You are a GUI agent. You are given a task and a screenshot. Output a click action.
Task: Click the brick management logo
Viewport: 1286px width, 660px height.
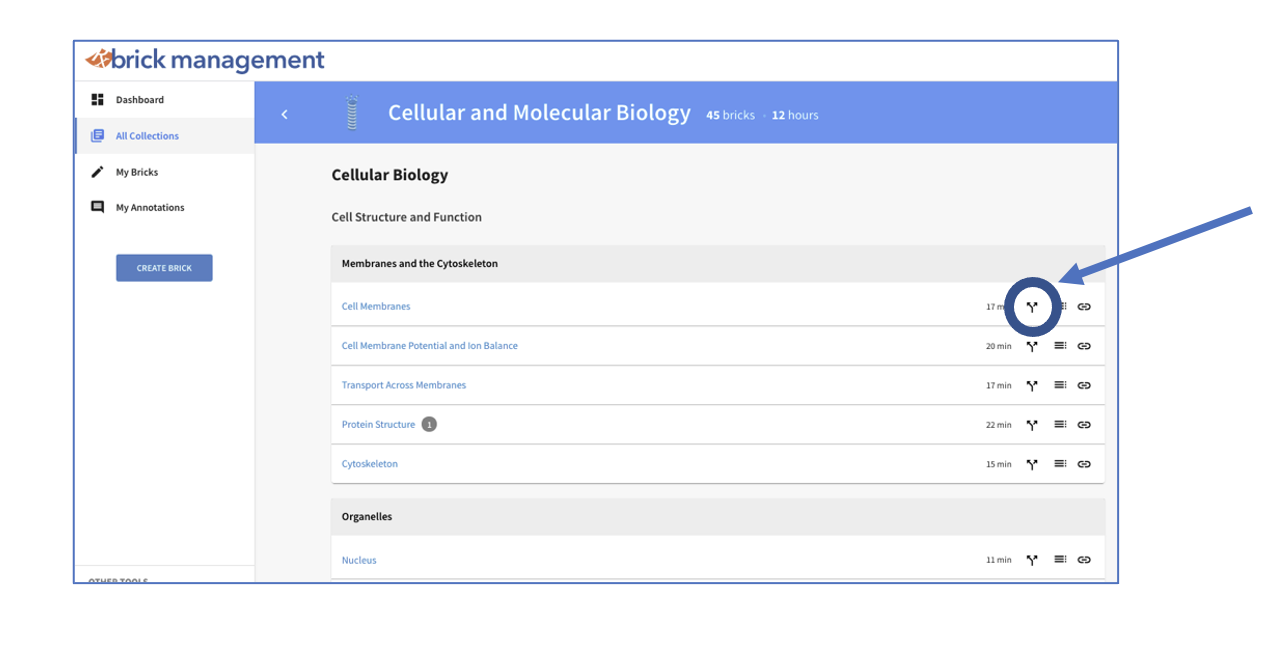[x=205, y=60]
